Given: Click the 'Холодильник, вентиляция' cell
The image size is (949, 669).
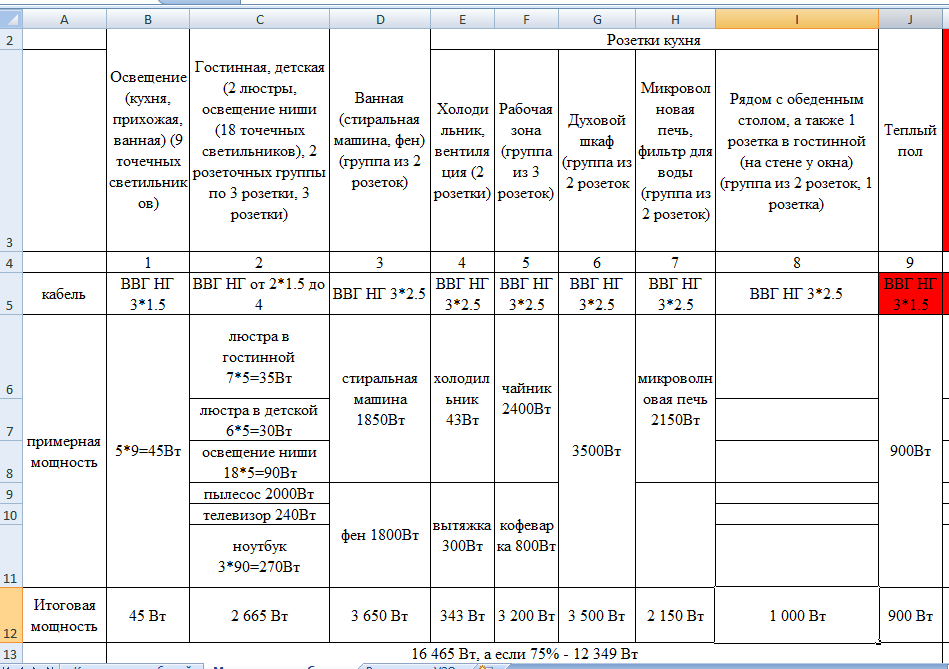Looking at the screenshot, I should point(462,151).
